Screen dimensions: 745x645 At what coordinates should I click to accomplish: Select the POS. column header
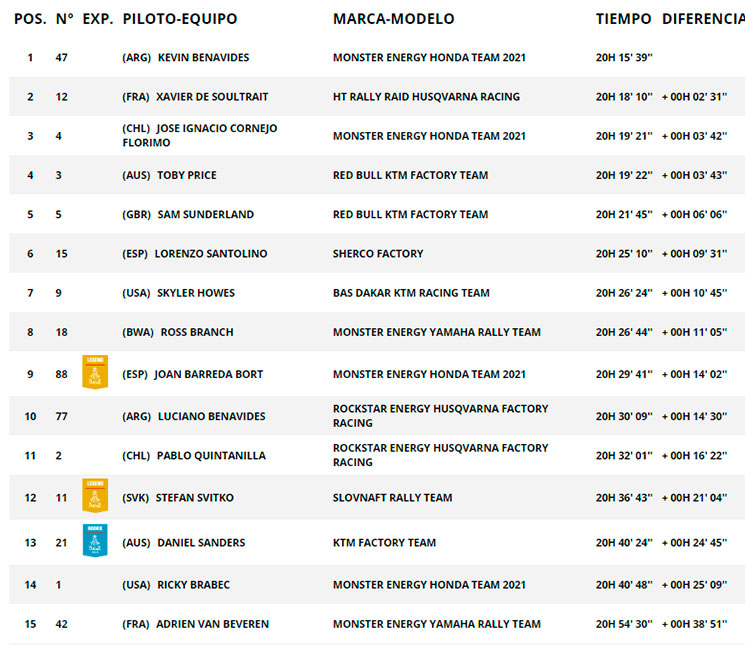[x=30, y=19]
